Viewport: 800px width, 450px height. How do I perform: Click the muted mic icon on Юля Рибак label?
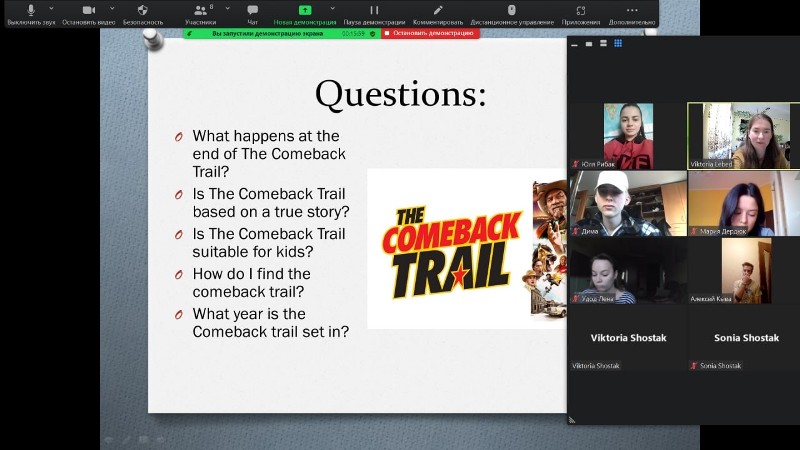(576, 164)
